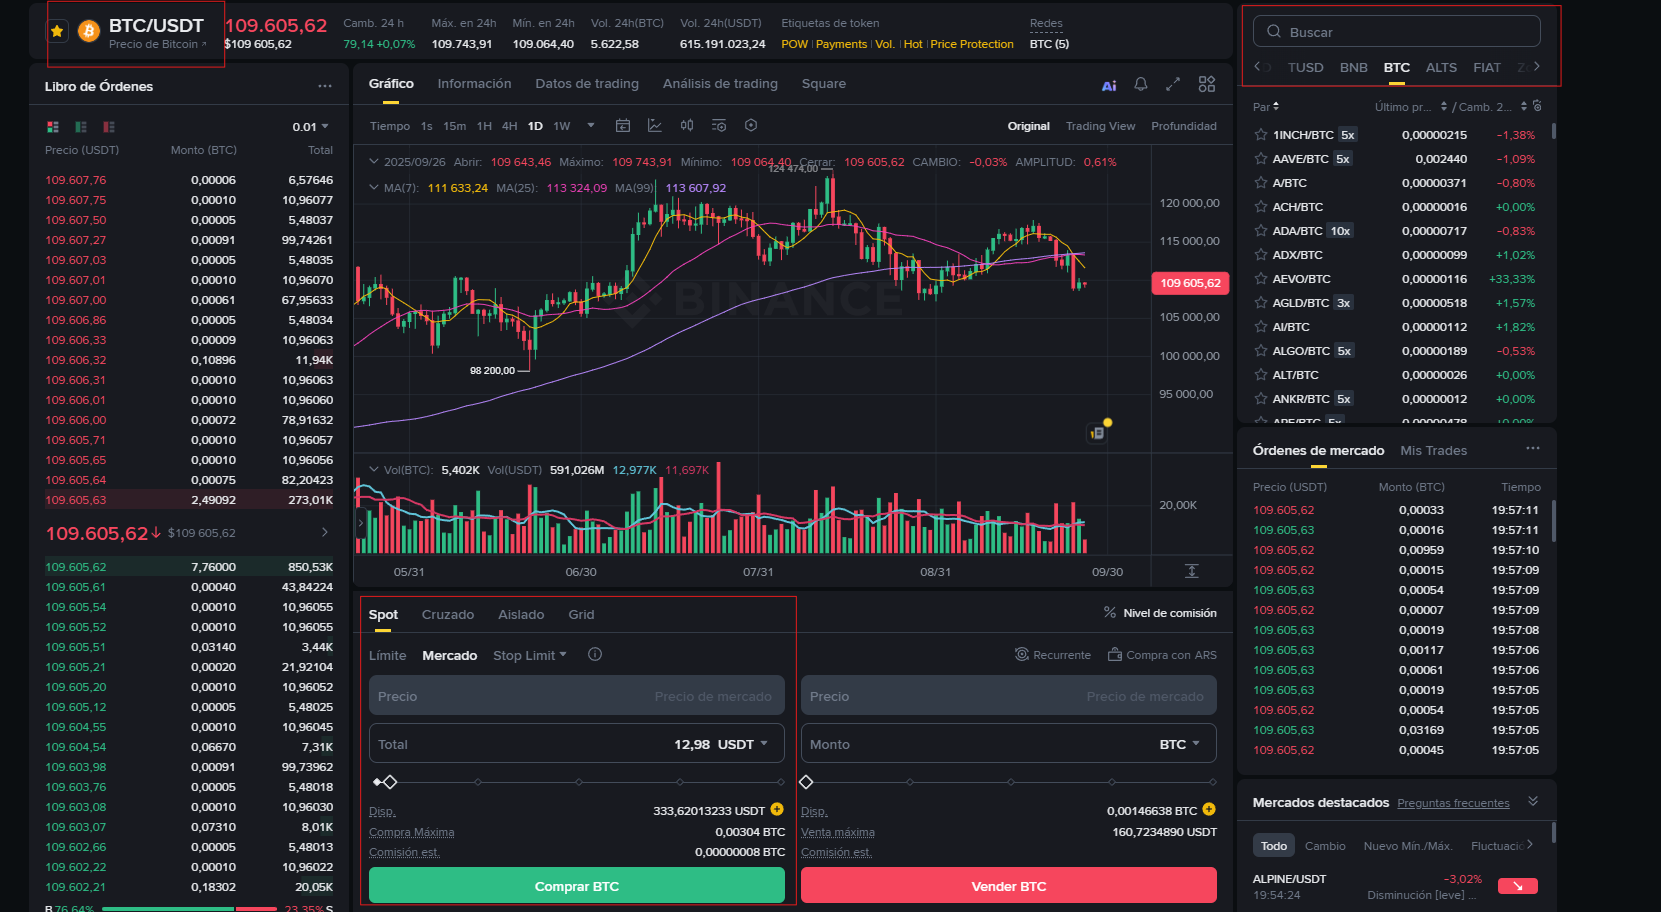Switch order book to buy-only view icon
Screen dimensions: 1661x912
point(80,127)
